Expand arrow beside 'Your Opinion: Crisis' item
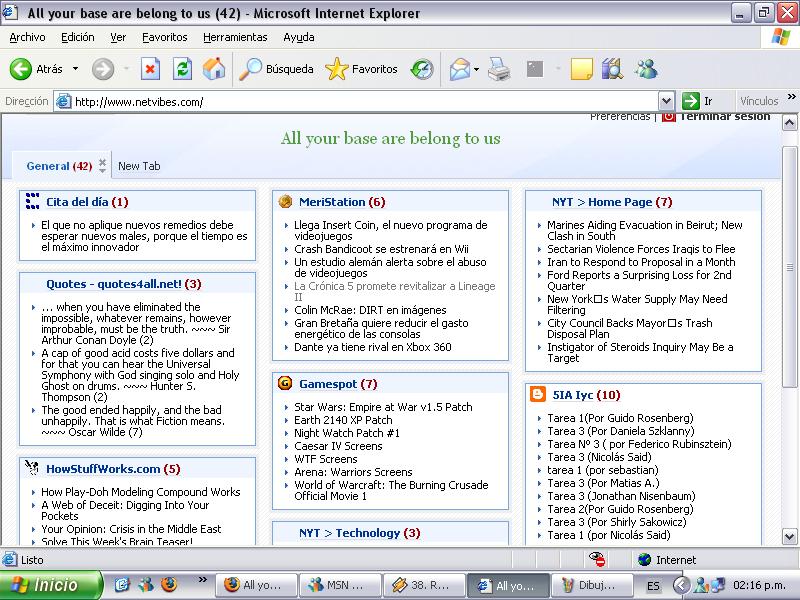The image size is (800, 600). (x=34, y=530)
